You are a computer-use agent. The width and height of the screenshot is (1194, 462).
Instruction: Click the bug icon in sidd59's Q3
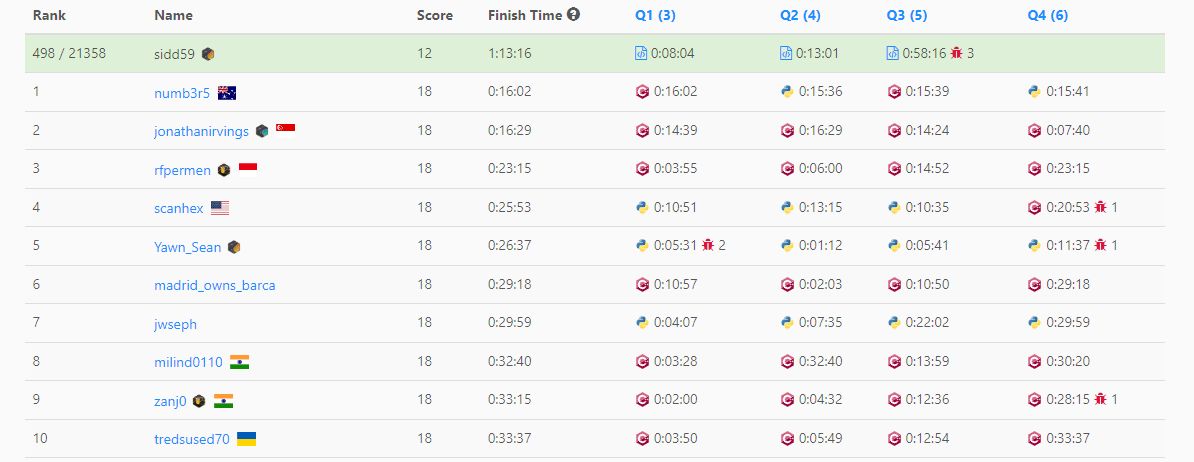956,53
